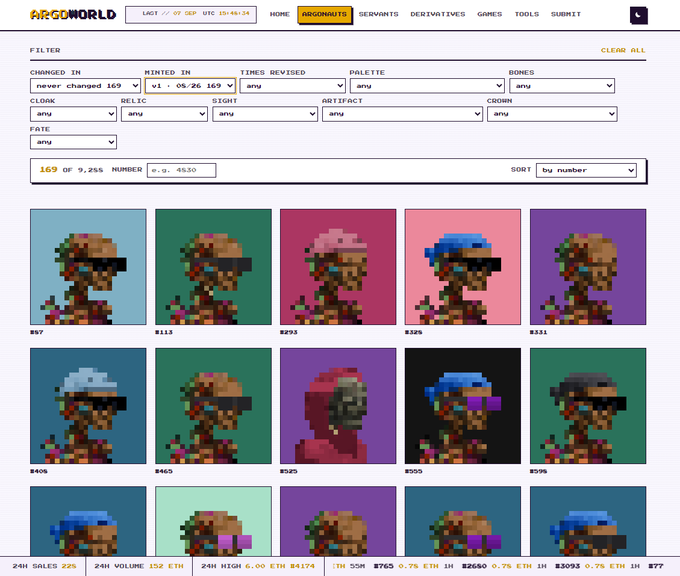Click the 24H Sales ticker entry
Screen dimensions: 680x576
pos(44,566)
